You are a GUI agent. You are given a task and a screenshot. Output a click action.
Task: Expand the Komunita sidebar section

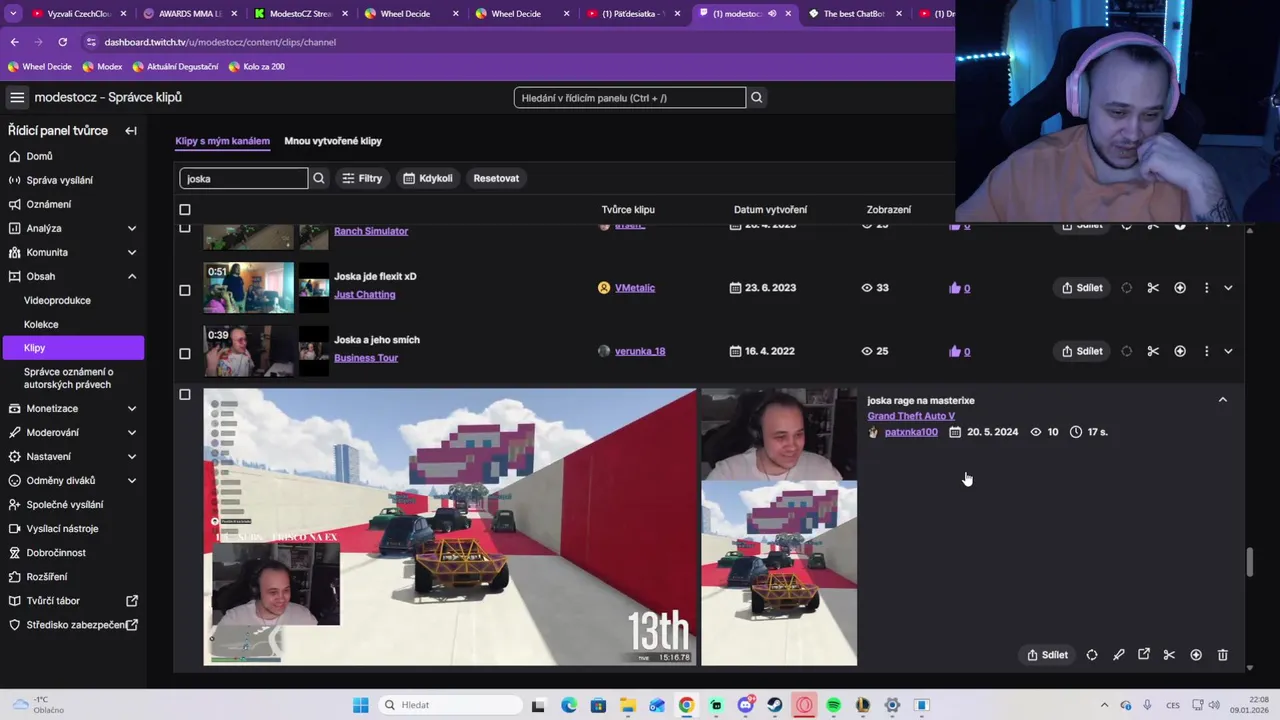(131, 252)
